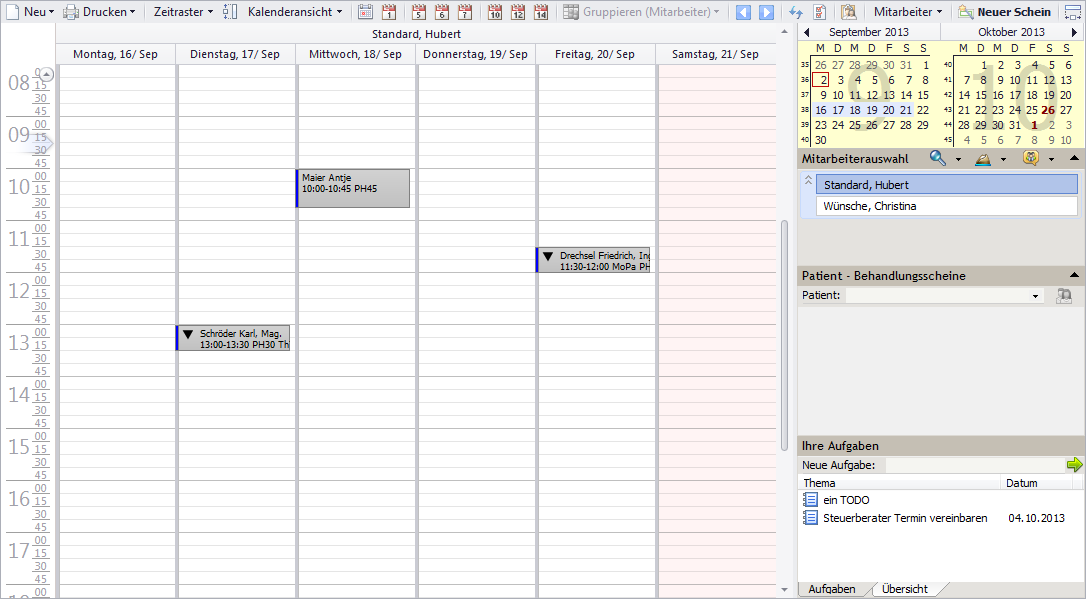Open the Zeitraster dropdown
This screenshot has width=1086, height=599.
click(183, 12)
